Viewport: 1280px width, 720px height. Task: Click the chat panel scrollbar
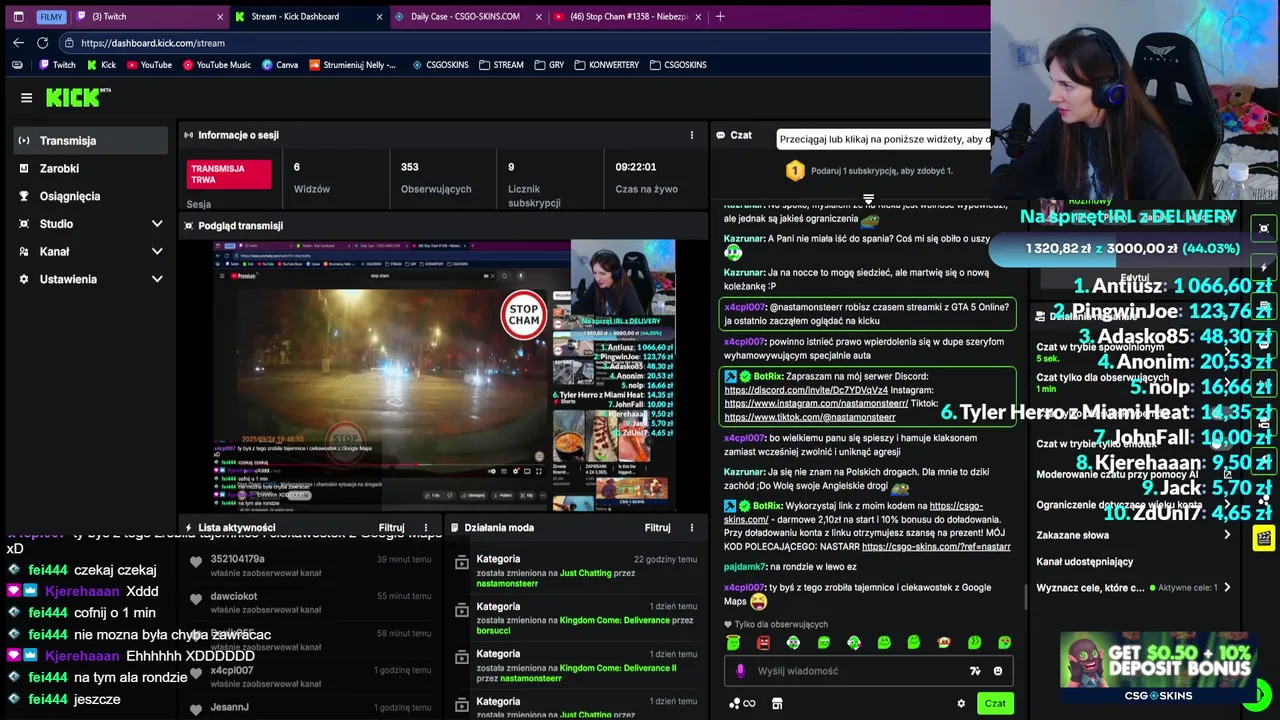pos(1025,595)
